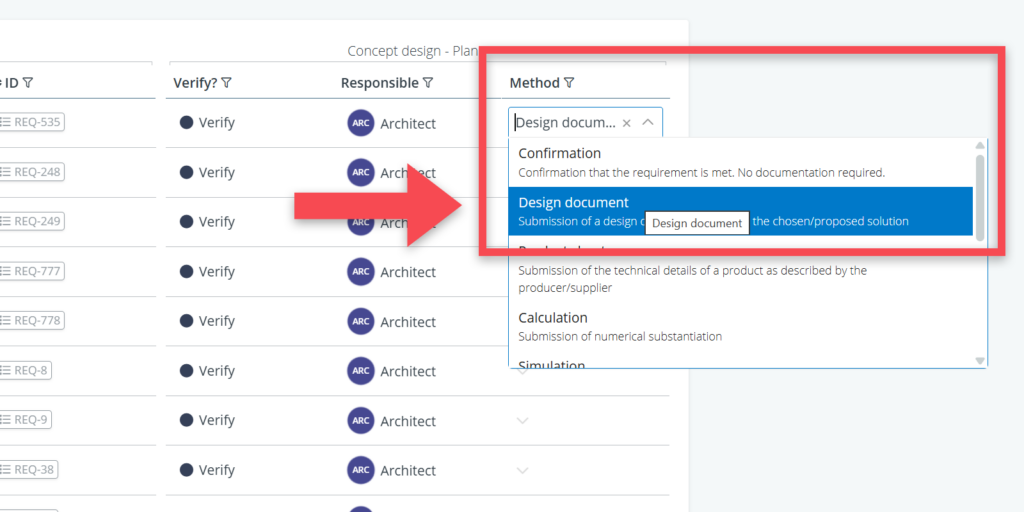Click the filter icon beside Verify? header
The width and height of the screenshot is (1024, 512).
pos(227,83)
